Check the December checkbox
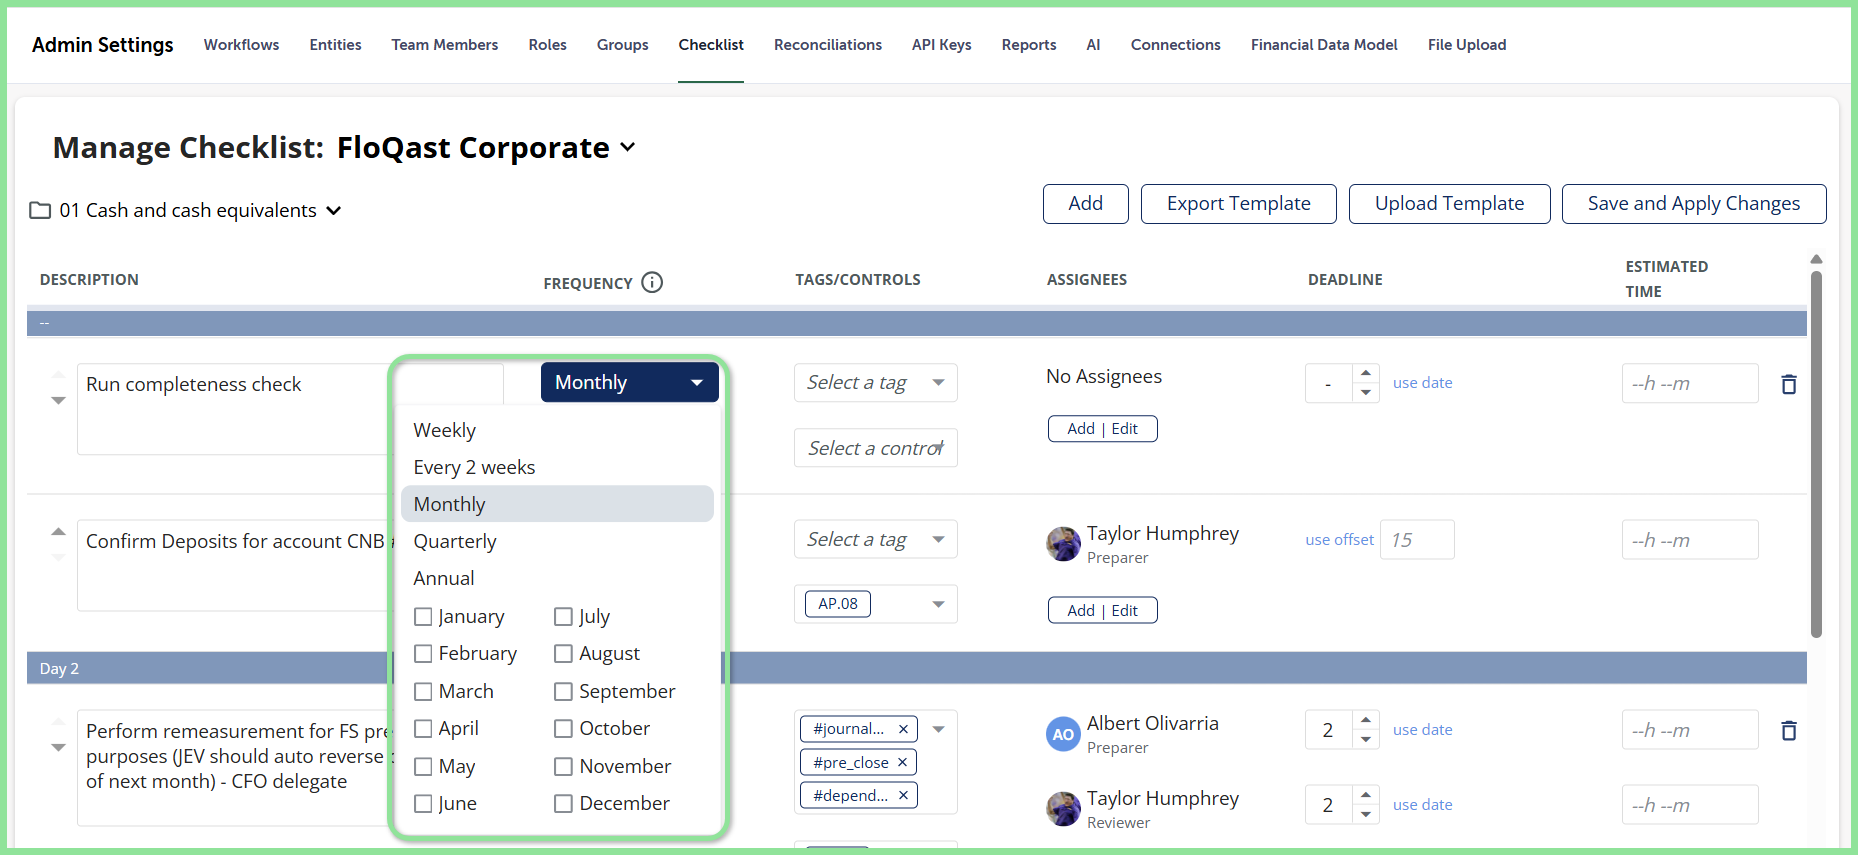1858x855 pixels. tap(564, 804)
